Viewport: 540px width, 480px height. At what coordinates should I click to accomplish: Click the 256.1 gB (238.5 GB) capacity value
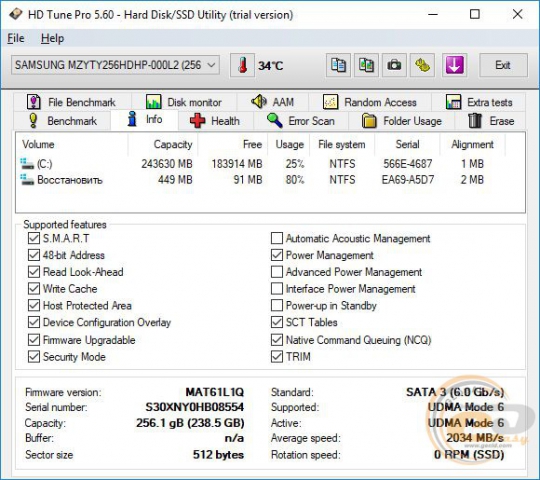[x=190, y=422]
